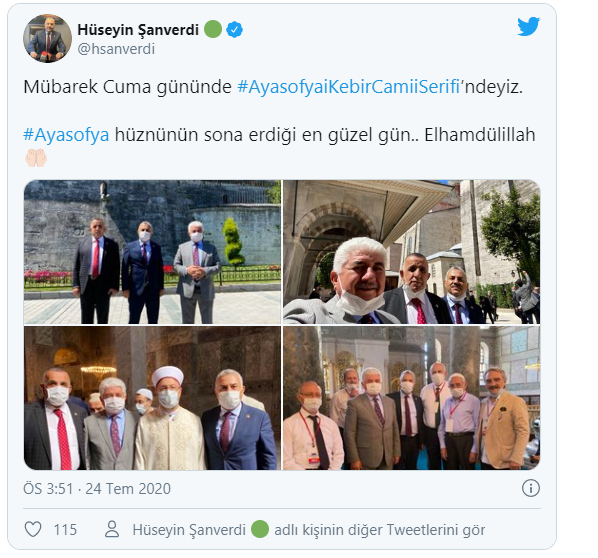This screenshot has height=558, width=598.
Task: Open the #AyasofyaiKebirCamiiSerifi hashtag
Action: click(x=349, y=87)
